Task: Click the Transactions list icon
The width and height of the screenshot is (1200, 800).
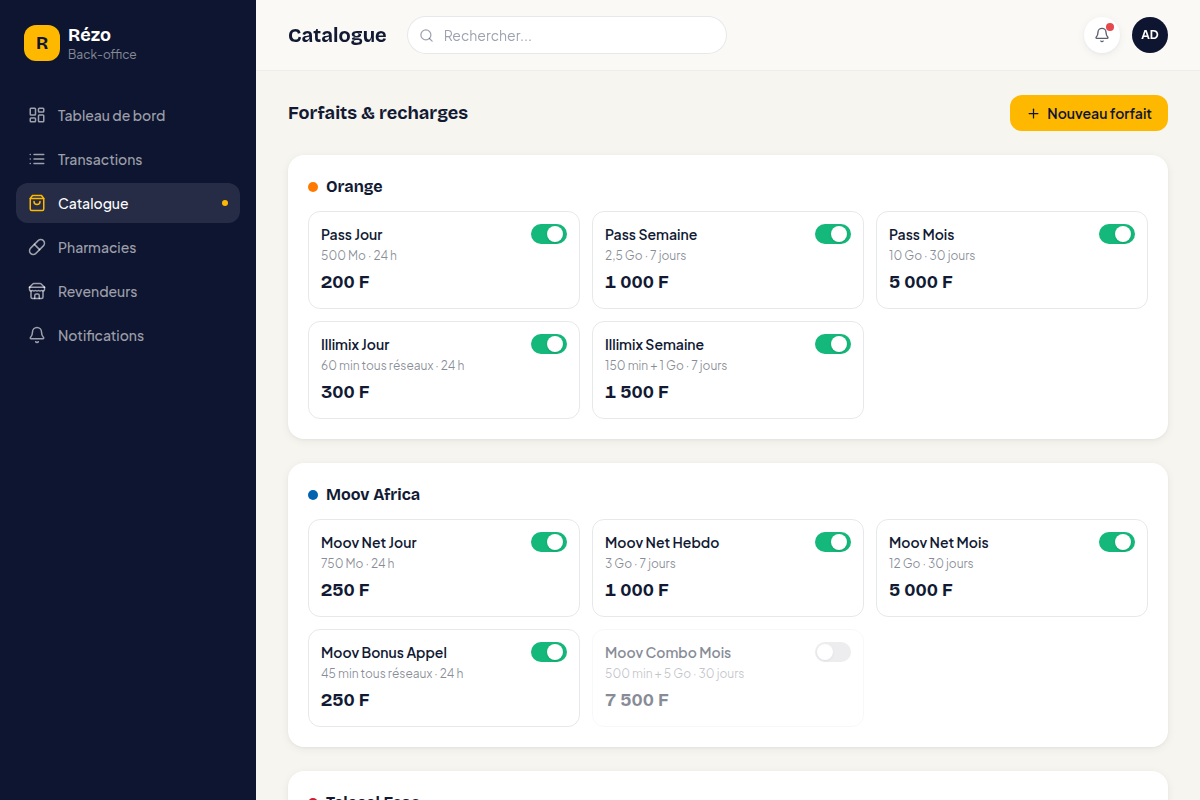Action: 37,159
